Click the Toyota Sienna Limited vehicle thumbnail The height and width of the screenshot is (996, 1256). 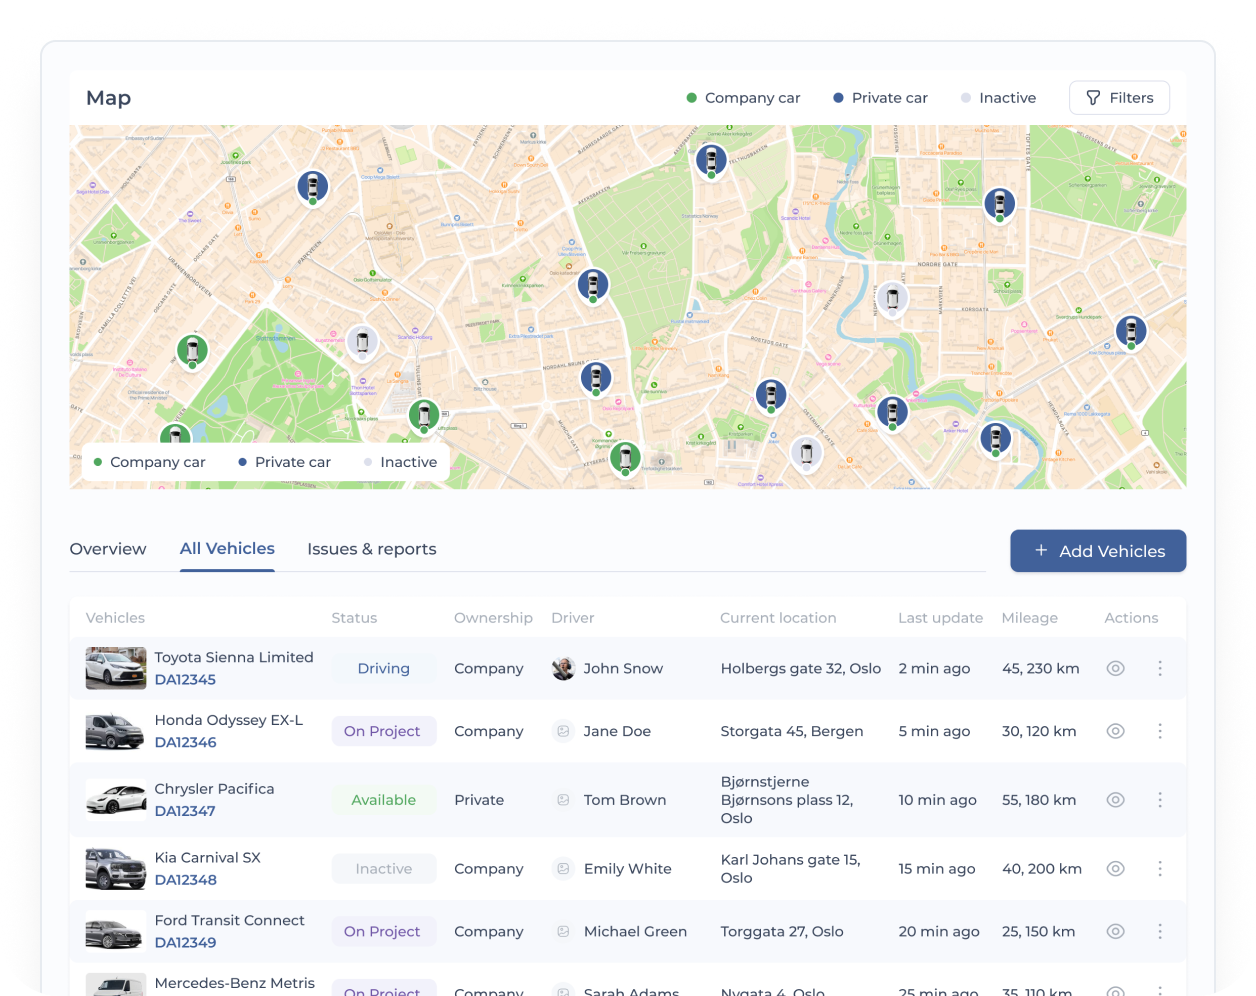point(116,669)
